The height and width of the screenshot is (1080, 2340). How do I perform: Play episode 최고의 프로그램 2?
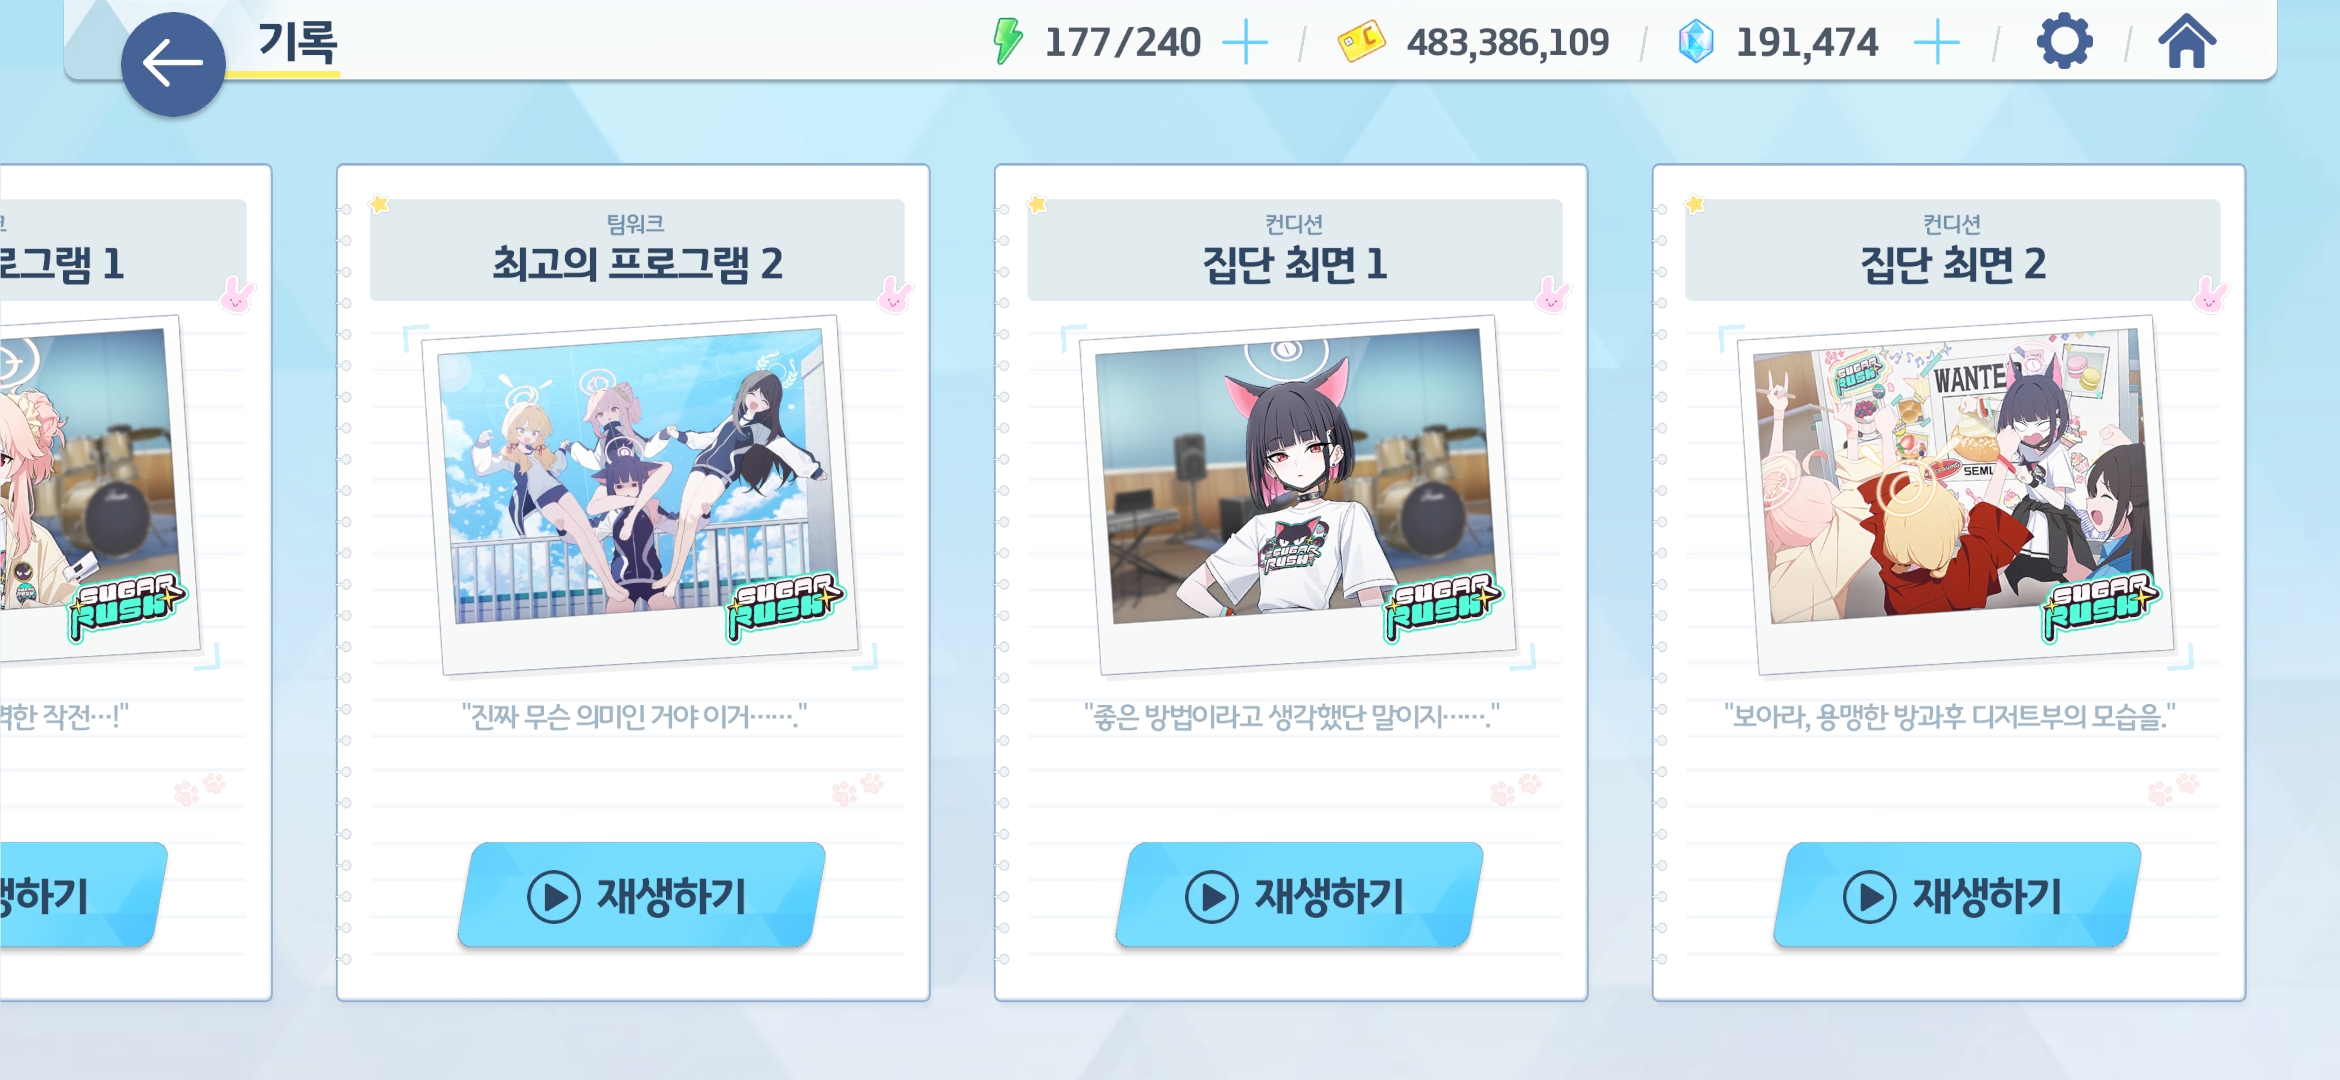641,895
